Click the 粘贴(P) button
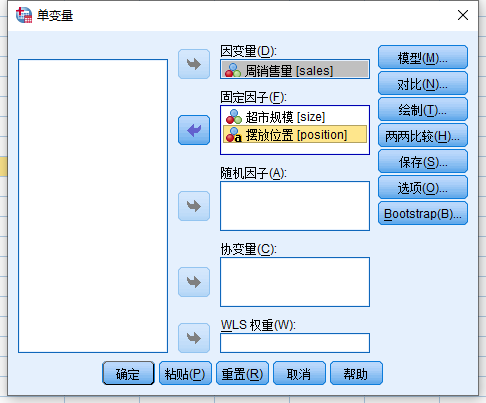This screenshot has width=486, height=403. 185,373
